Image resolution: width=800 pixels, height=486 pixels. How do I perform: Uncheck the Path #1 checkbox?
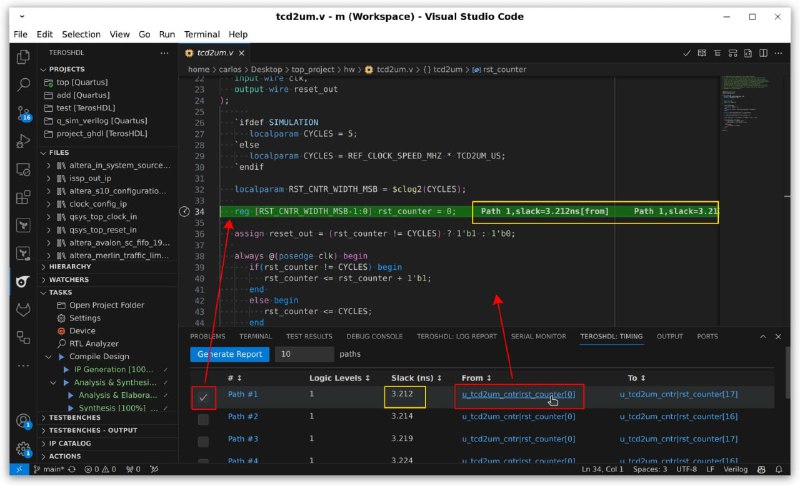[203, 397]
